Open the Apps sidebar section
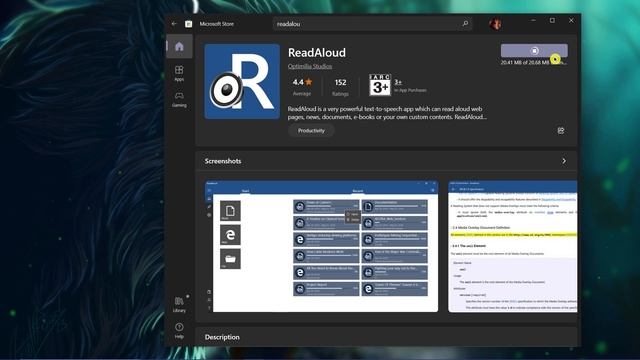640x360 pixels. pyautogui.click(x=179, y=73)
